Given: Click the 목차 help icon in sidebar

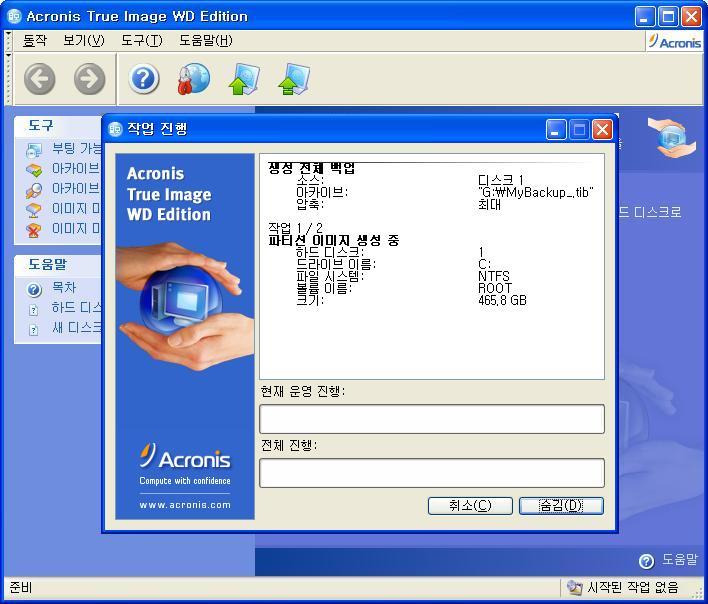Looking at the screenshot, I should (x=34, y=289).
